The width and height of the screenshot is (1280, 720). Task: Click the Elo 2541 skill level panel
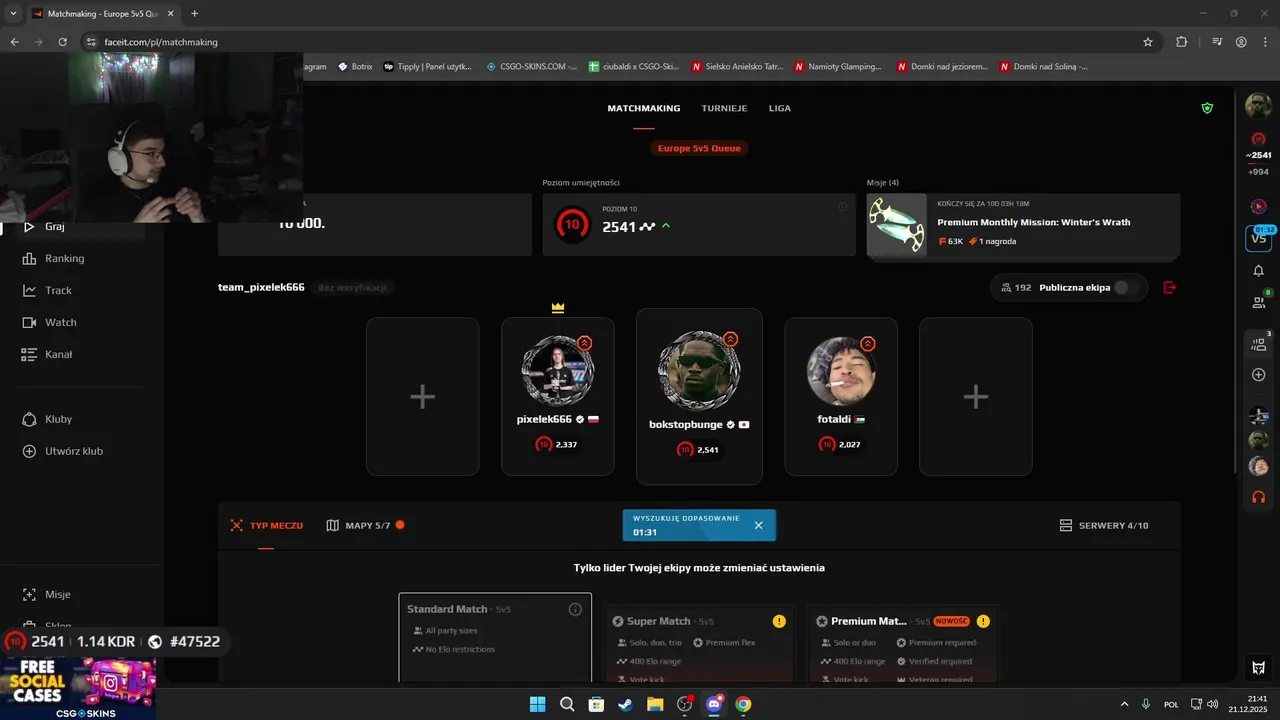pos(699,225)
